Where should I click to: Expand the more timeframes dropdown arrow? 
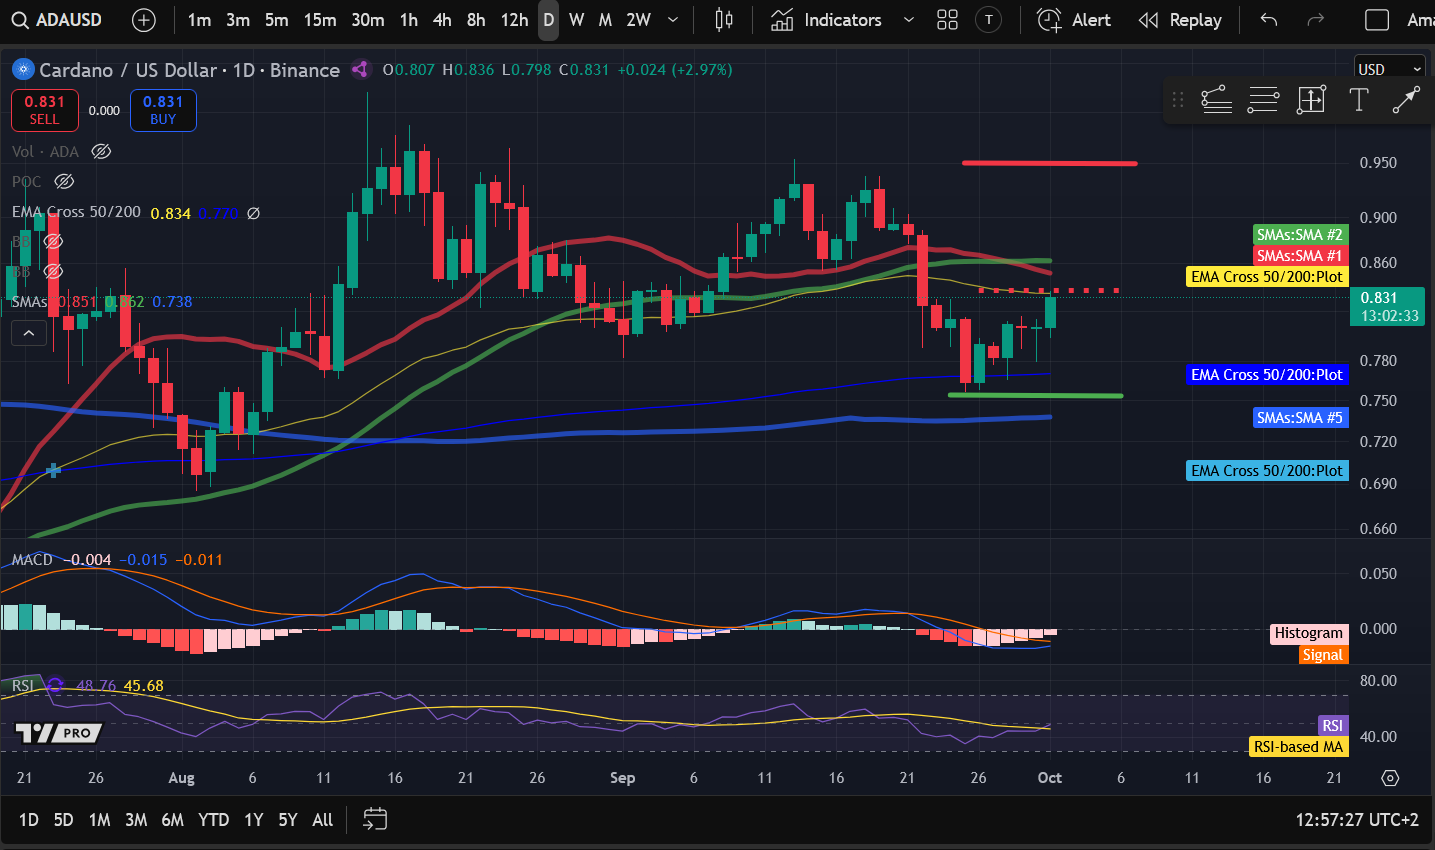pos(673,20)
